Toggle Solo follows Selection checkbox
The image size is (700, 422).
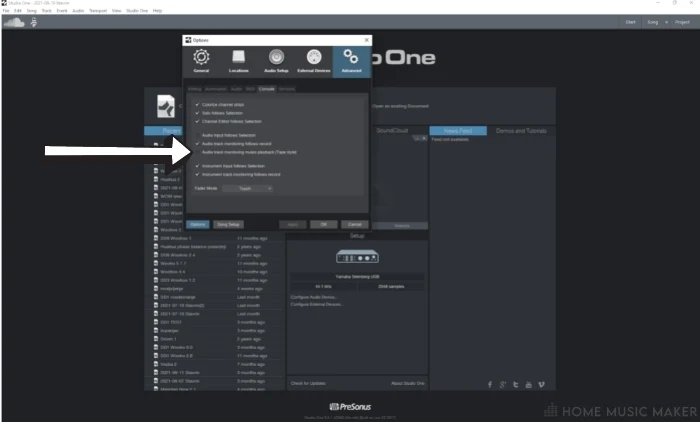(197, 113)
